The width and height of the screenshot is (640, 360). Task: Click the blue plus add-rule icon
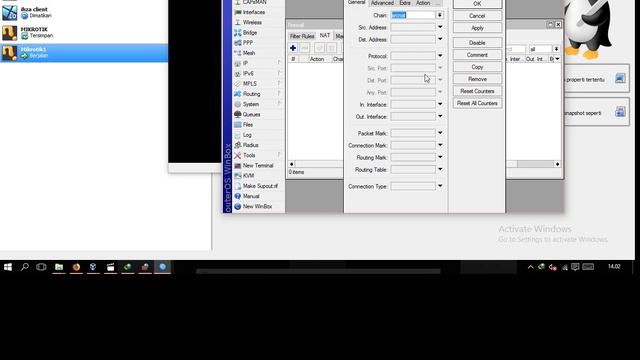[x=293, y=48]
